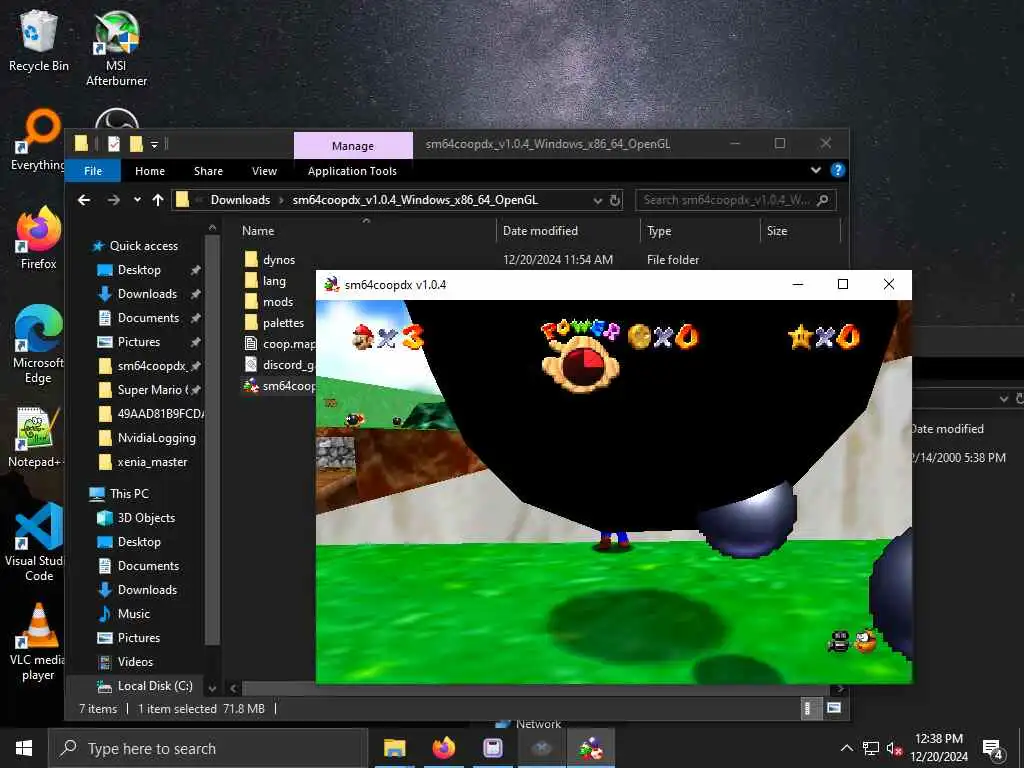The height and width of the screenshot is (768, 1024).
Task: Open Firefox from the taskbar
Action: point(443,748)
